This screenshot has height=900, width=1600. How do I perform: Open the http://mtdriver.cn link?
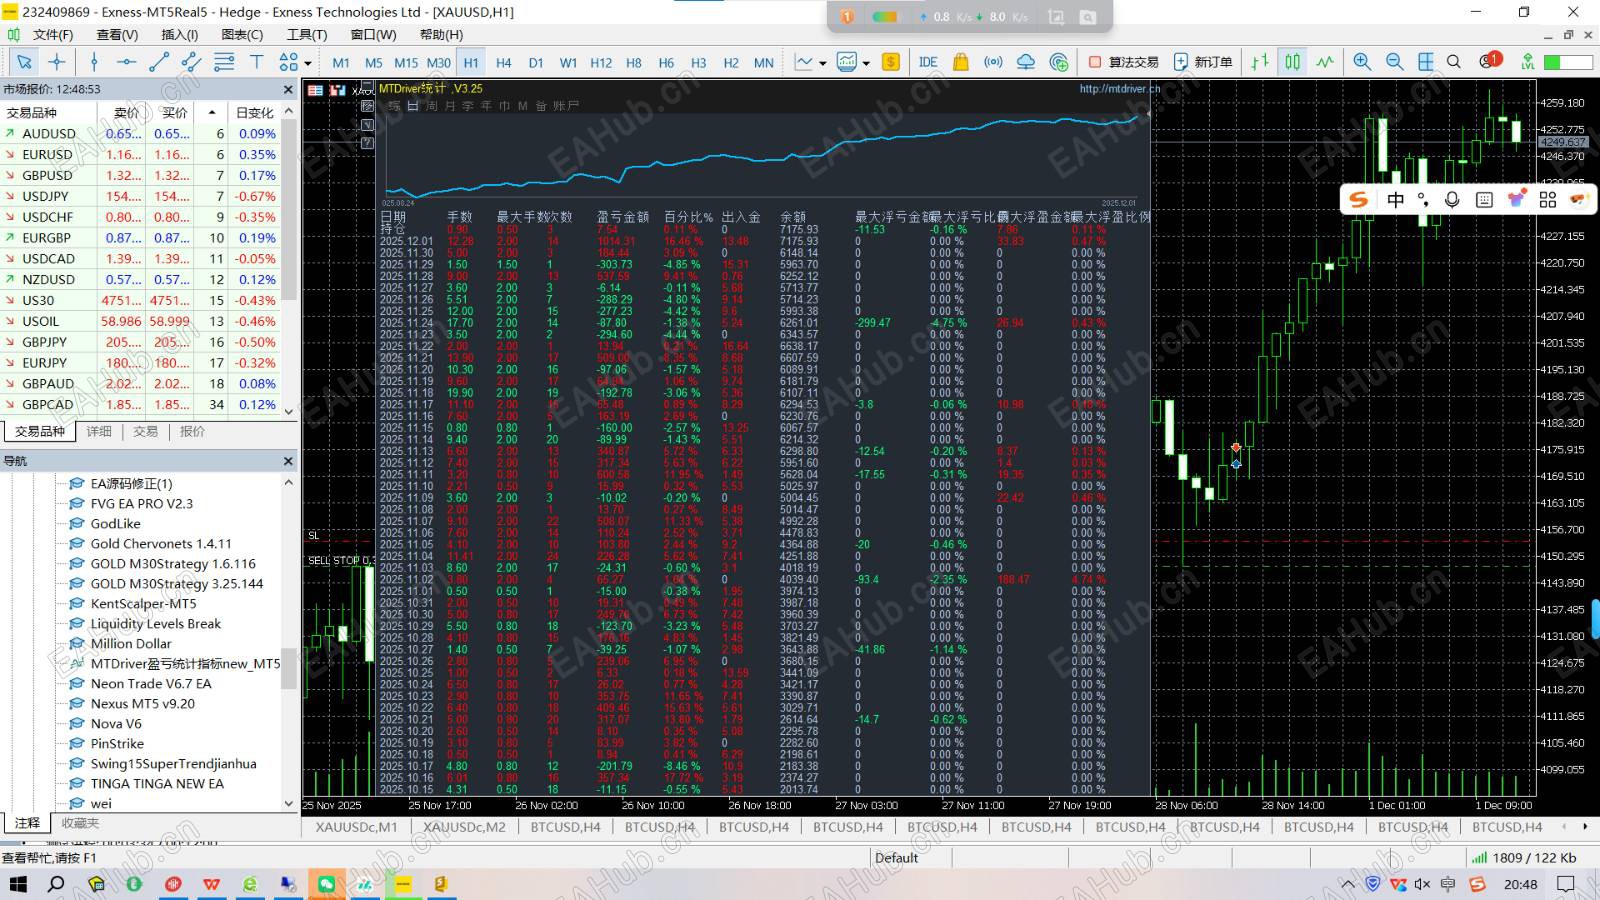1120,89
